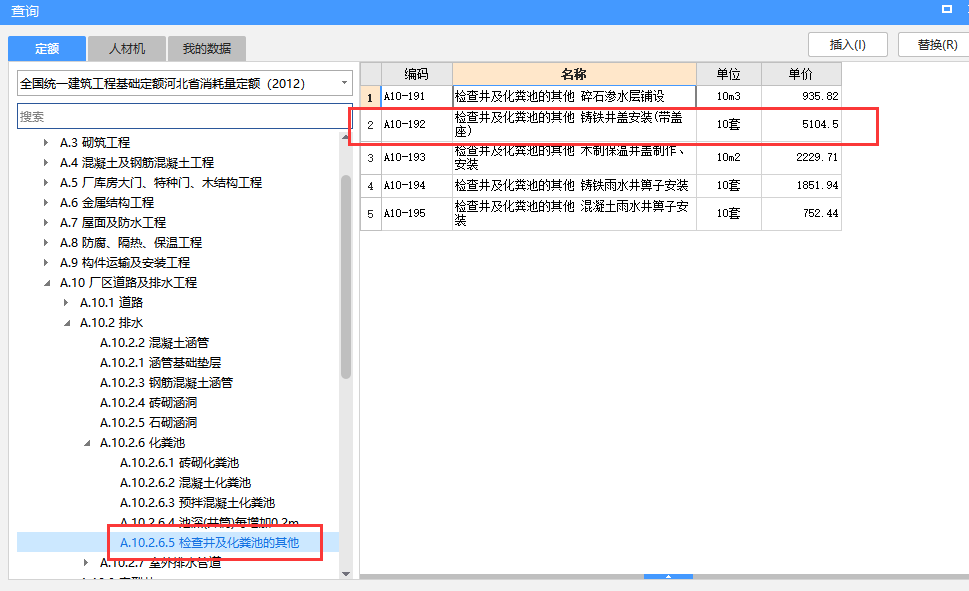Click the name cell 混凝土雨水井箅子安装
969x591 pixels.
(574, 213)
